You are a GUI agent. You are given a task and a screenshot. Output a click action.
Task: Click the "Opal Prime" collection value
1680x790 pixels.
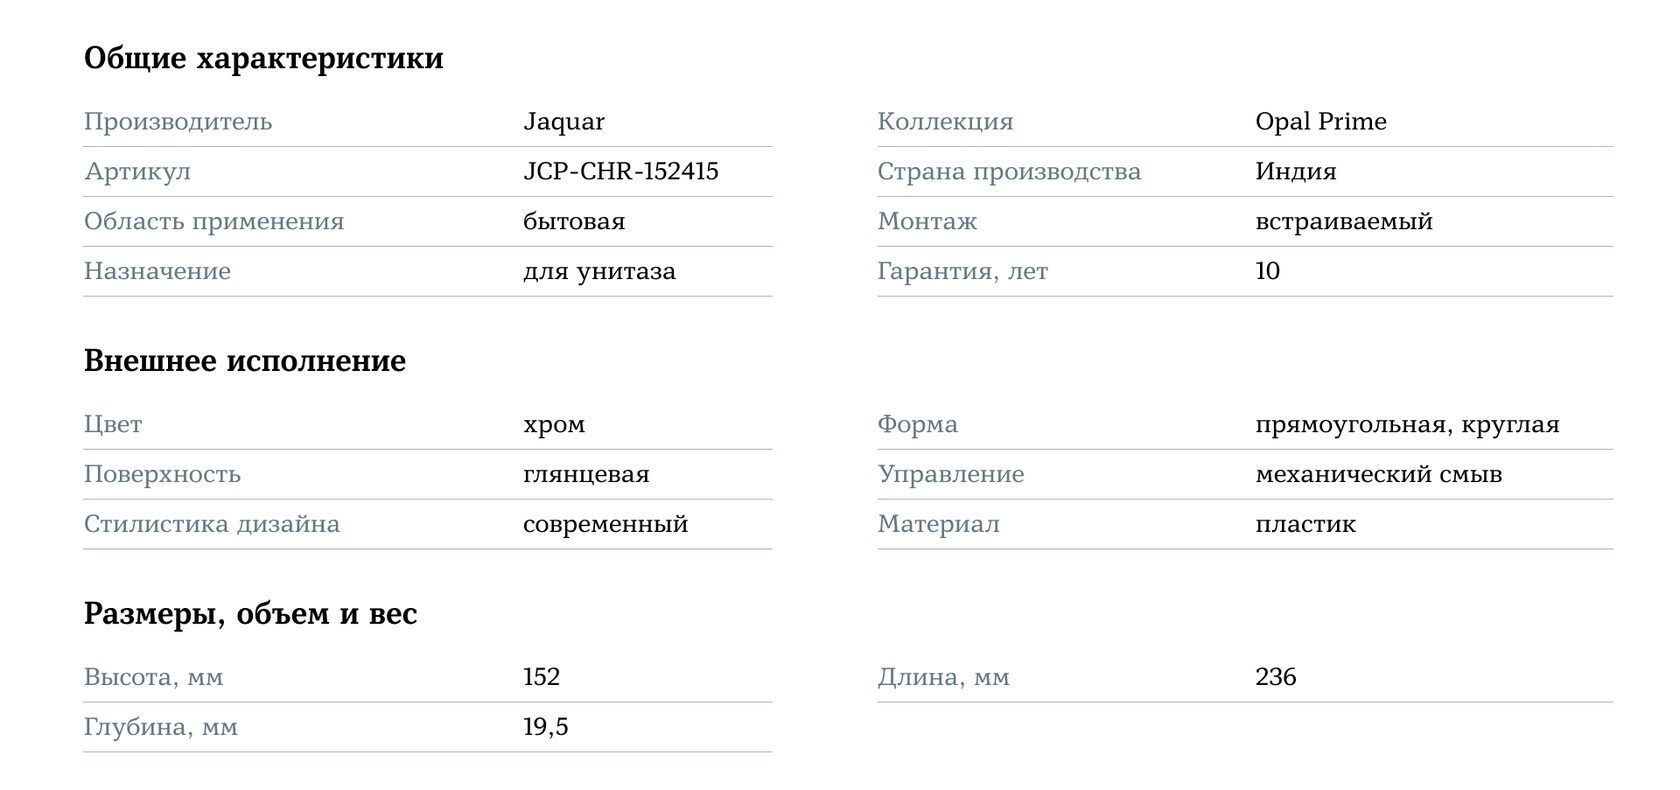1320,122
